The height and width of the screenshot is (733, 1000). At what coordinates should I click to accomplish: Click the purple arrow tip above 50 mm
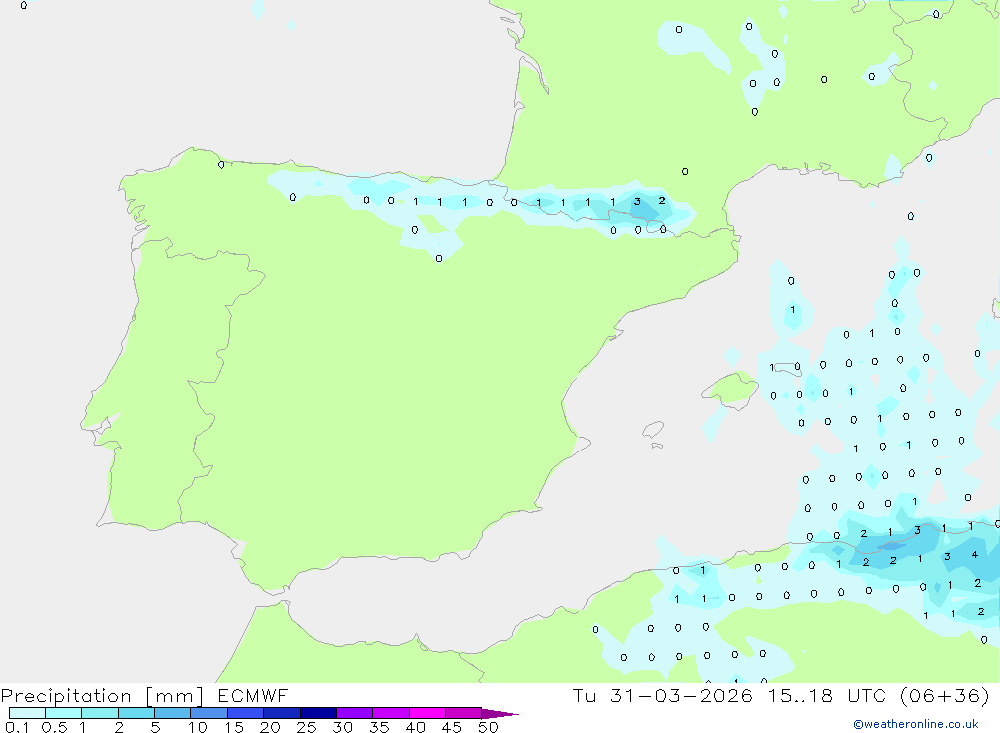click(x=500, y=714)
